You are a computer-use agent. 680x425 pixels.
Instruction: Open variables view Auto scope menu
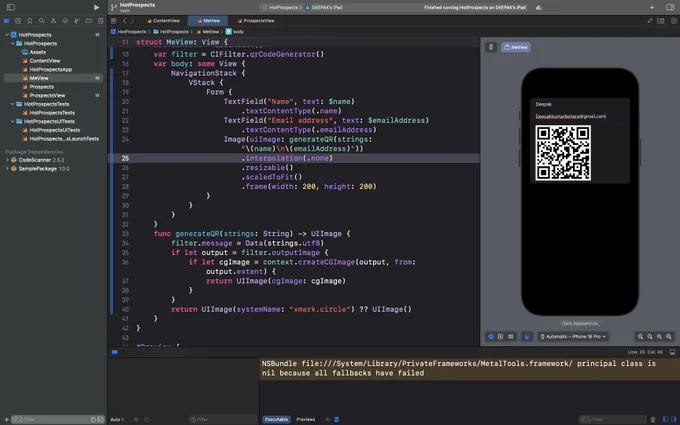(x=117, y=419)
